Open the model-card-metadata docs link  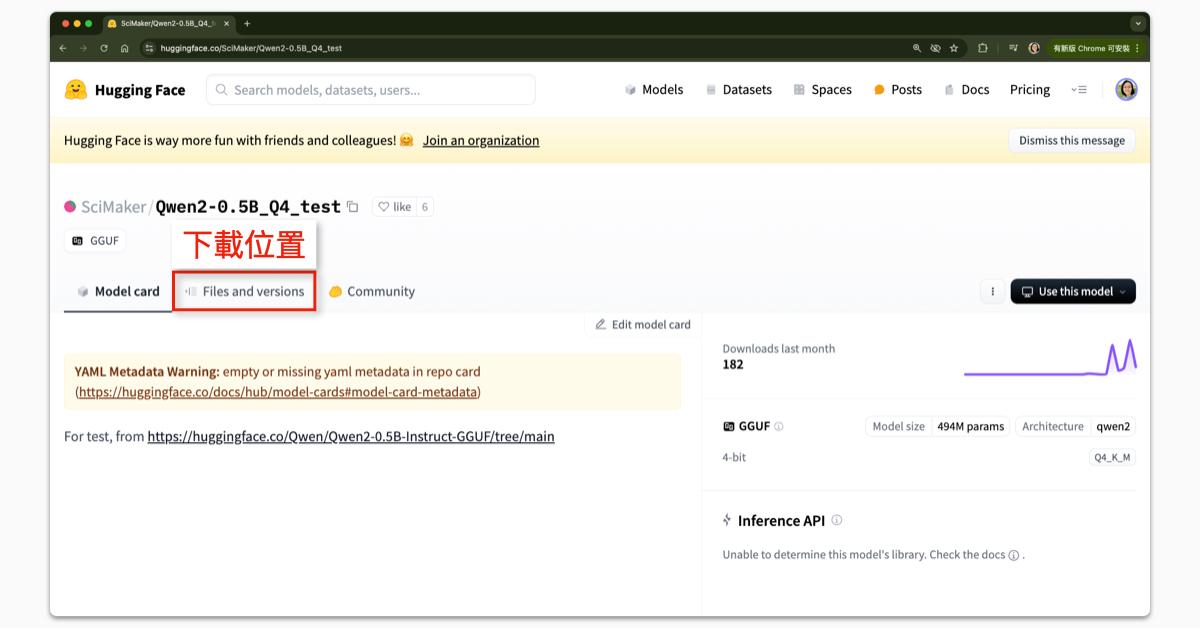tap(278, 392)
